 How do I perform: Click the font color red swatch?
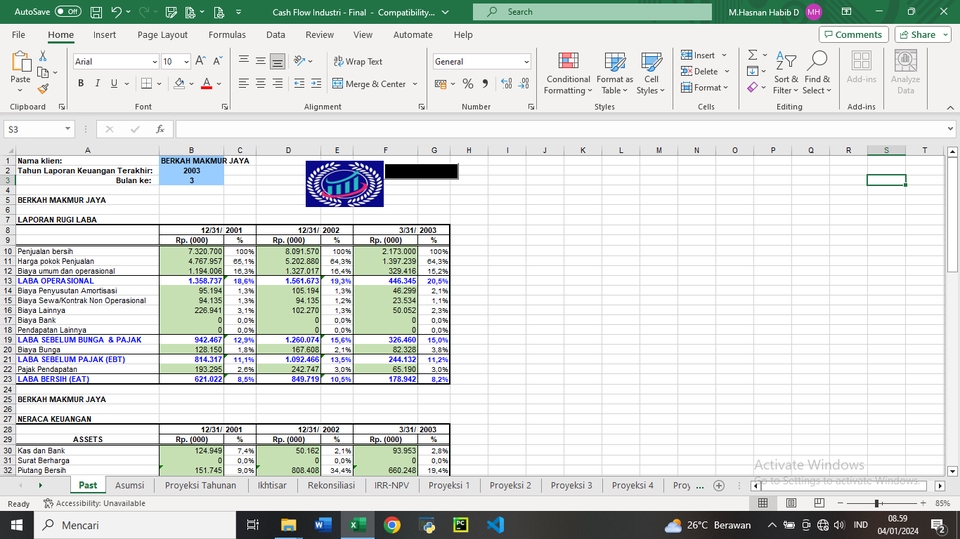206,84
